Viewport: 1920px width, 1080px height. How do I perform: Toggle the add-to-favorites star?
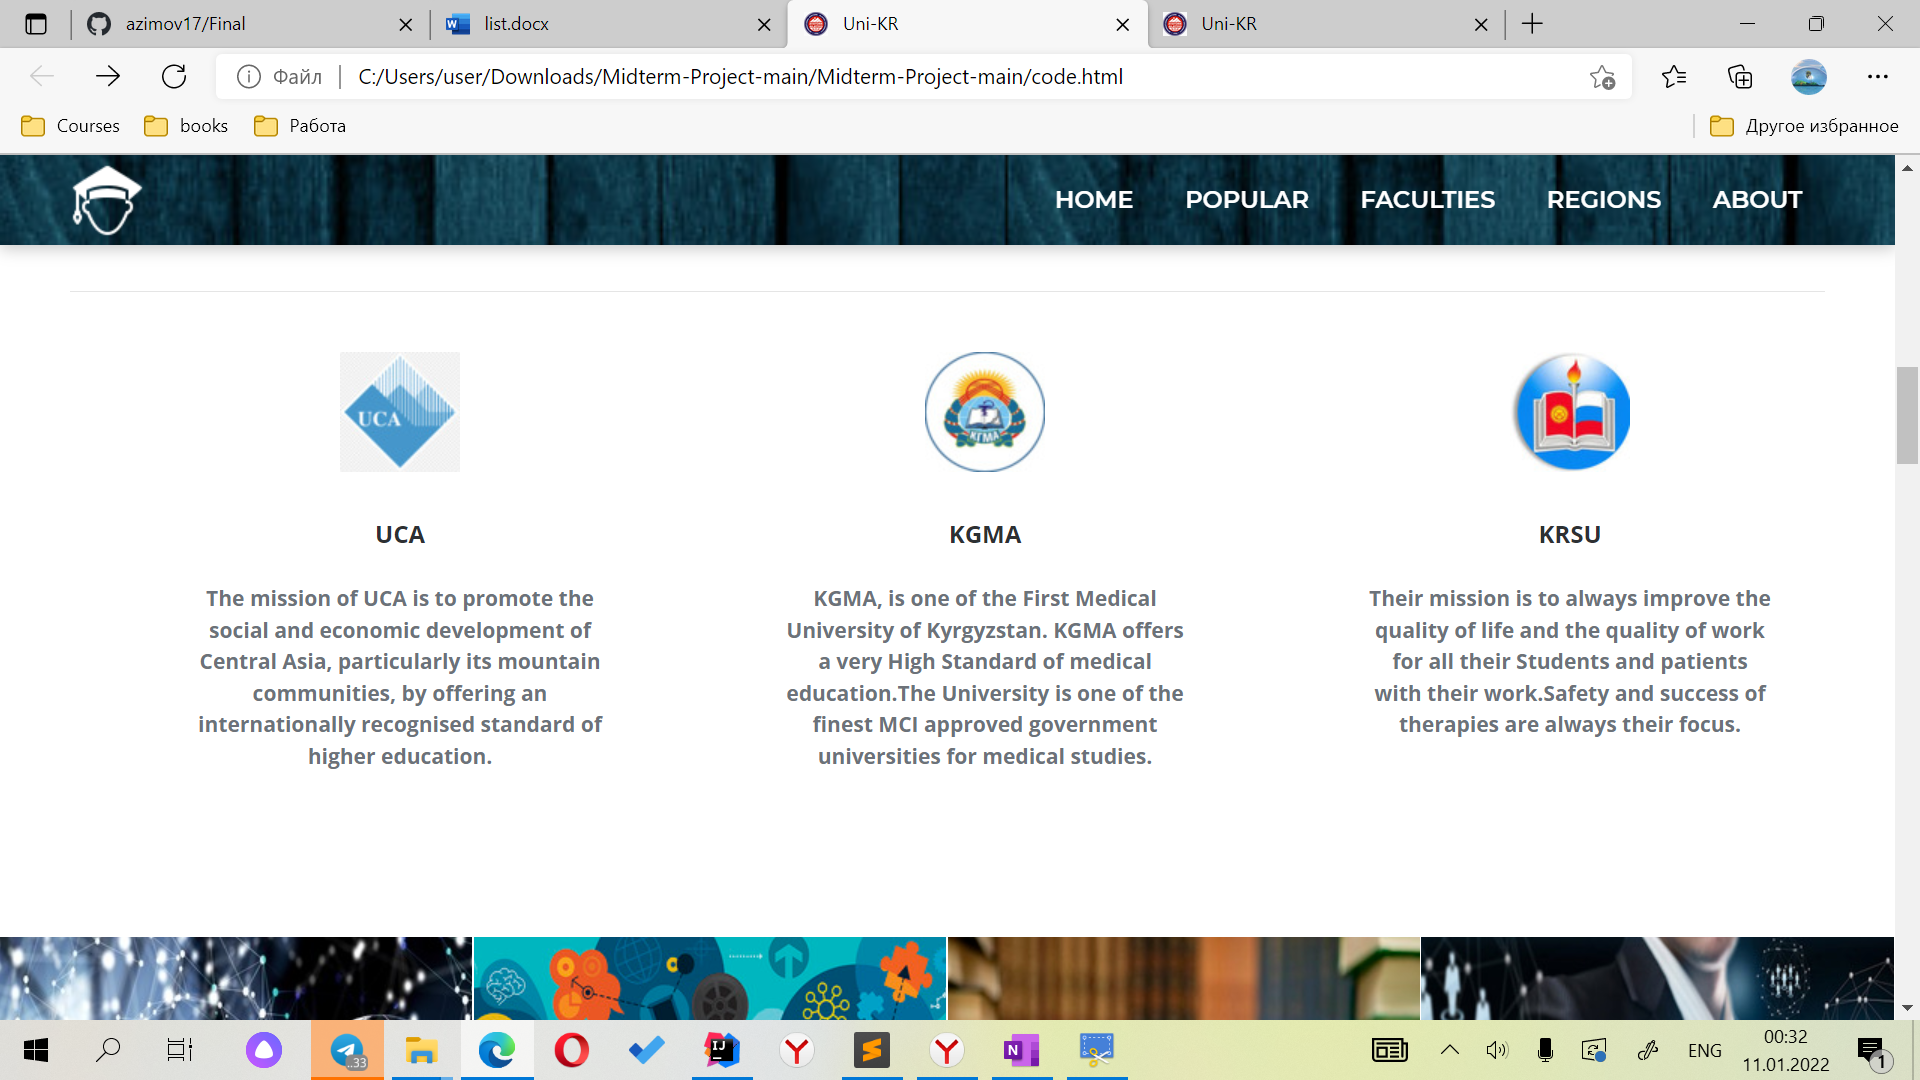coord(1604,77)
